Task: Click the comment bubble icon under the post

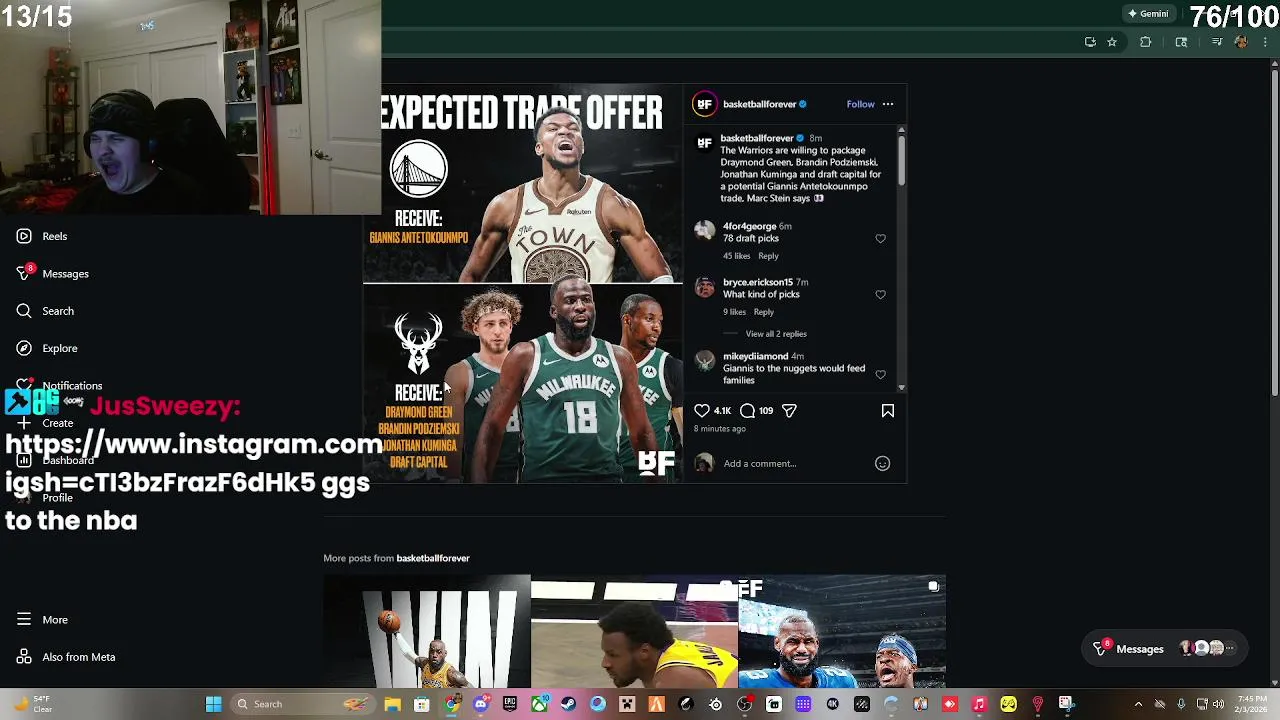Action: pyautogui.click(x=747, y=410)
